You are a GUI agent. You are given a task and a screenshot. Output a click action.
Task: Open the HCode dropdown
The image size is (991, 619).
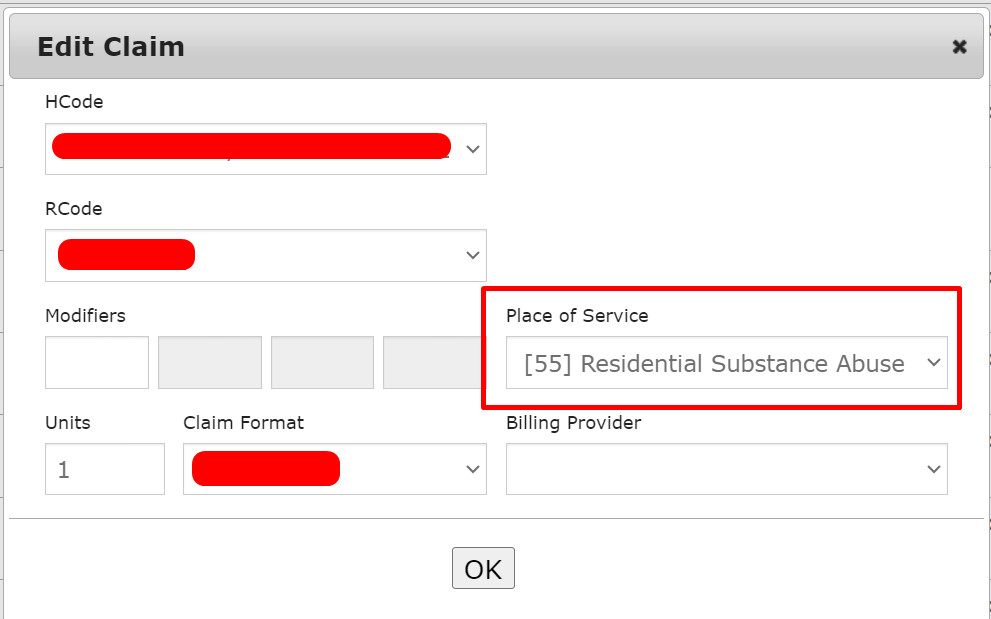click(x=265, y=149)
